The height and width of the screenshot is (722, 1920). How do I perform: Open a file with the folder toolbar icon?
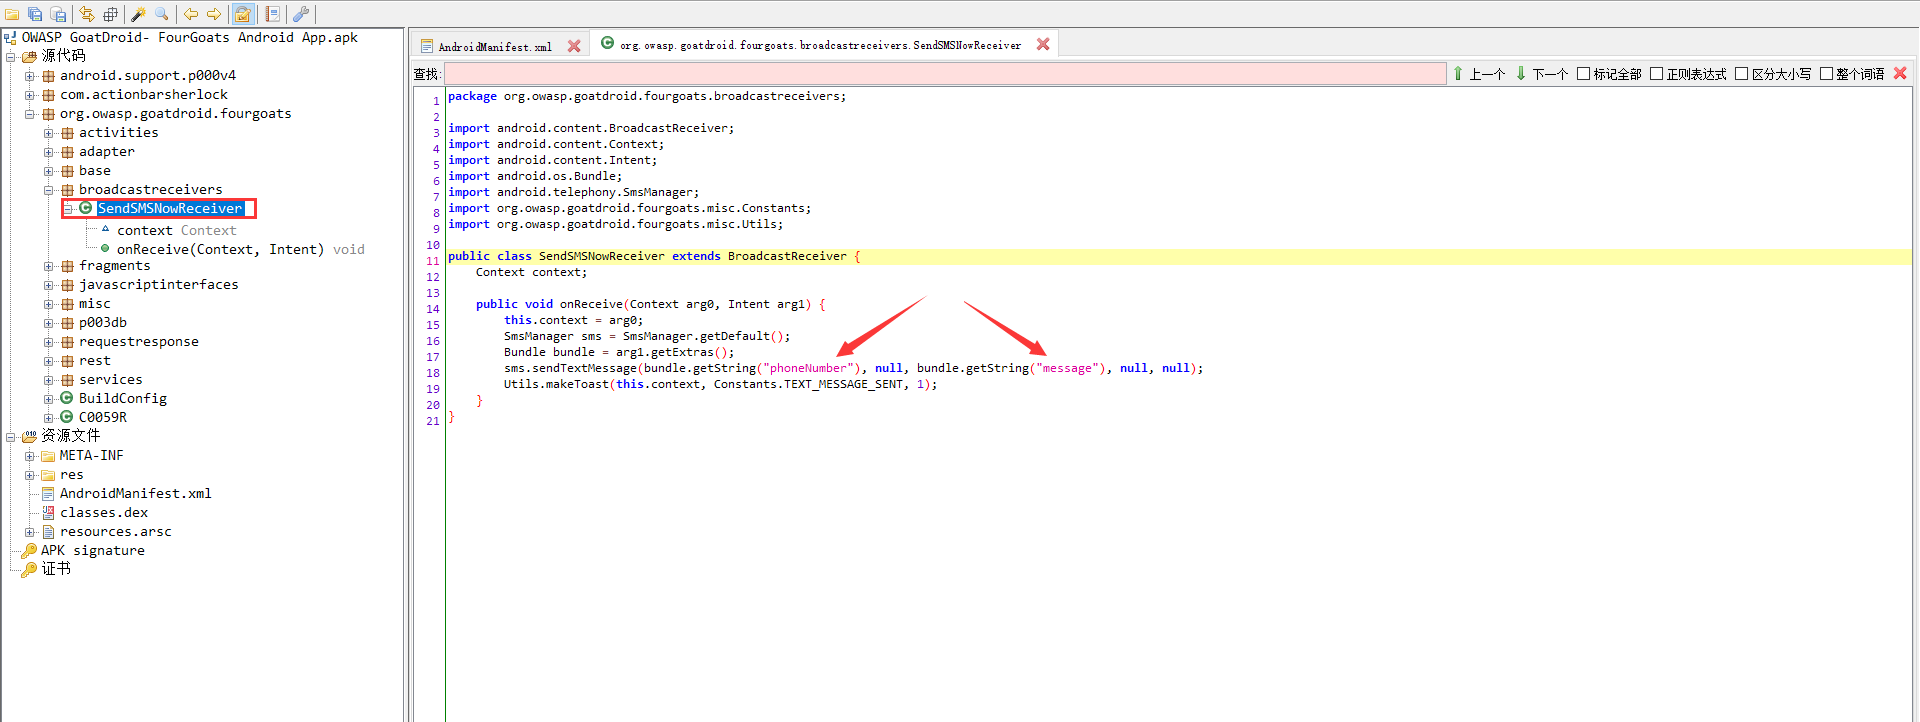(x=12, y=14)
